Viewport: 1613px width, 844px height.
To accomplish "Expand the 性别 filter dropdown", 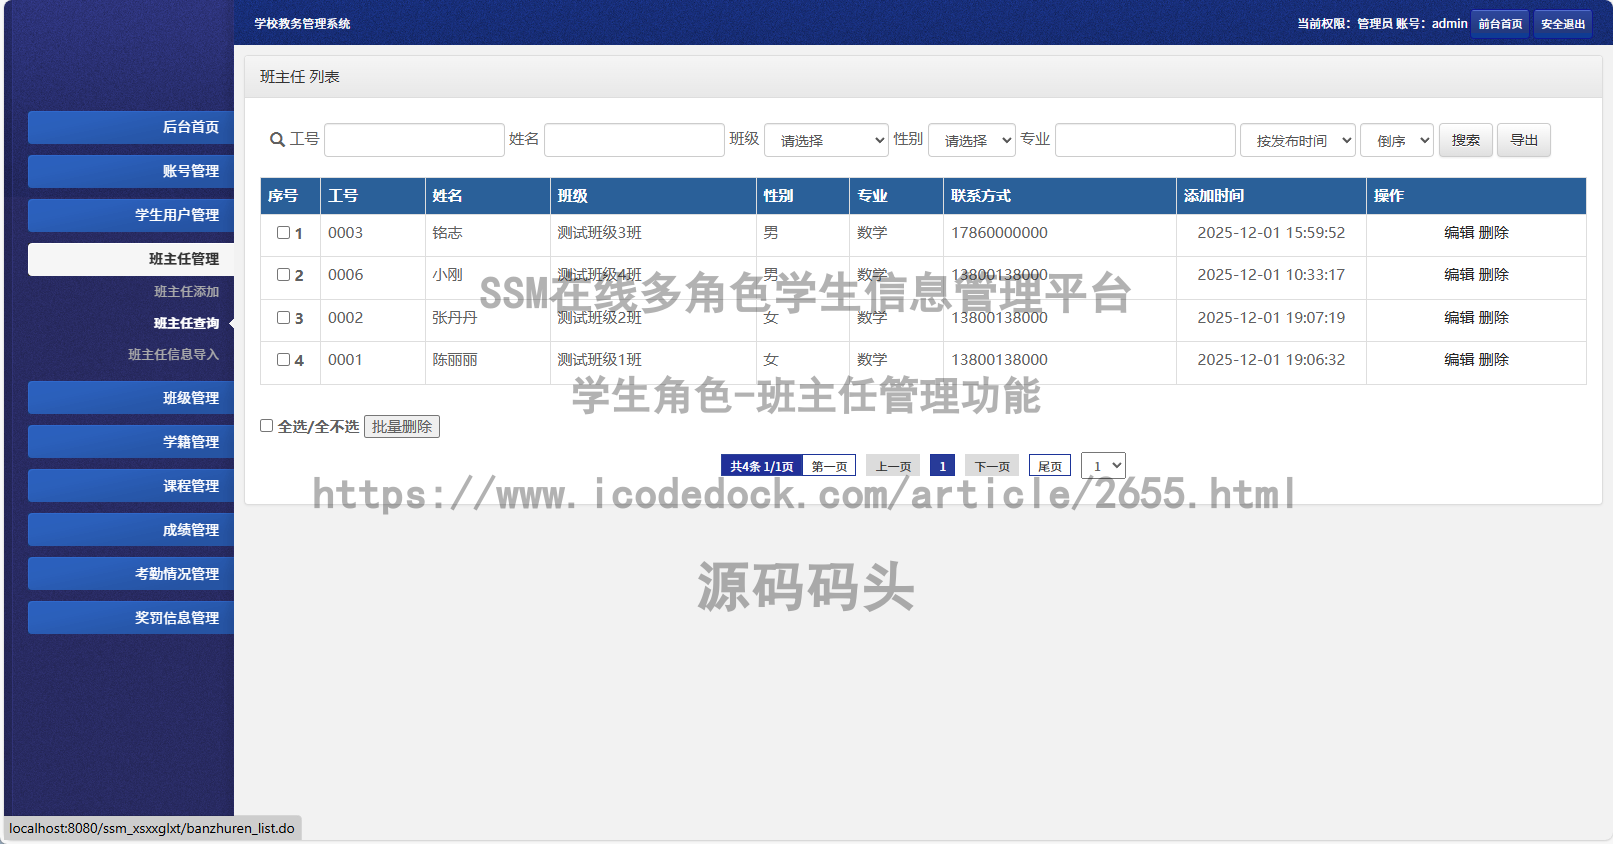I will pos(971,140).
